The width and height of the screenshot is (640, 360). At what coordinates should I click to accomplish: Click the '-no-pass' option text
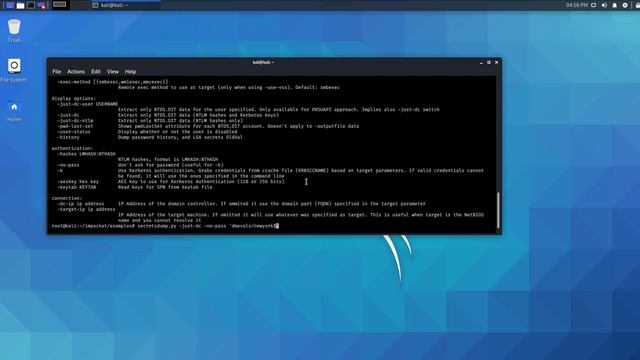pyautogui.click(x=68, y=165)
